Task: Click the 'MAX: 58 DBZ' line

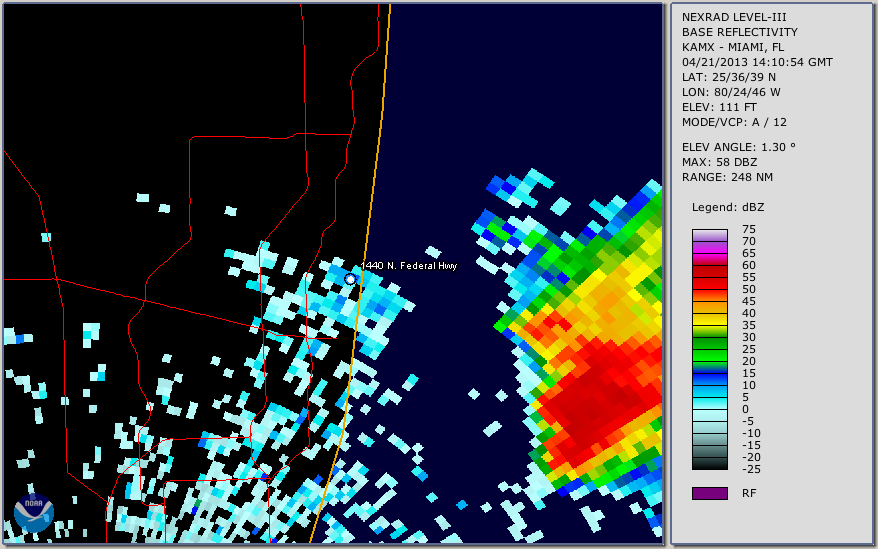Action: tap(720, 162)
